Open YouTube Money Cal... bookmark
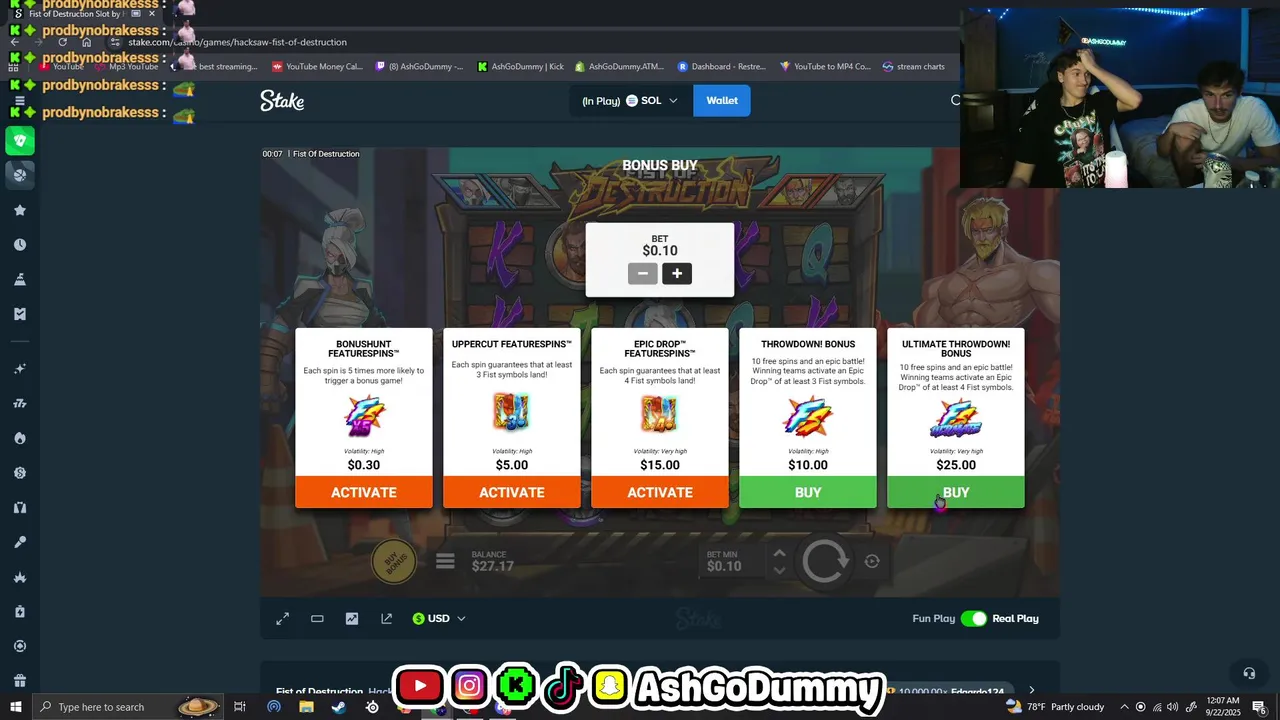 318,67
